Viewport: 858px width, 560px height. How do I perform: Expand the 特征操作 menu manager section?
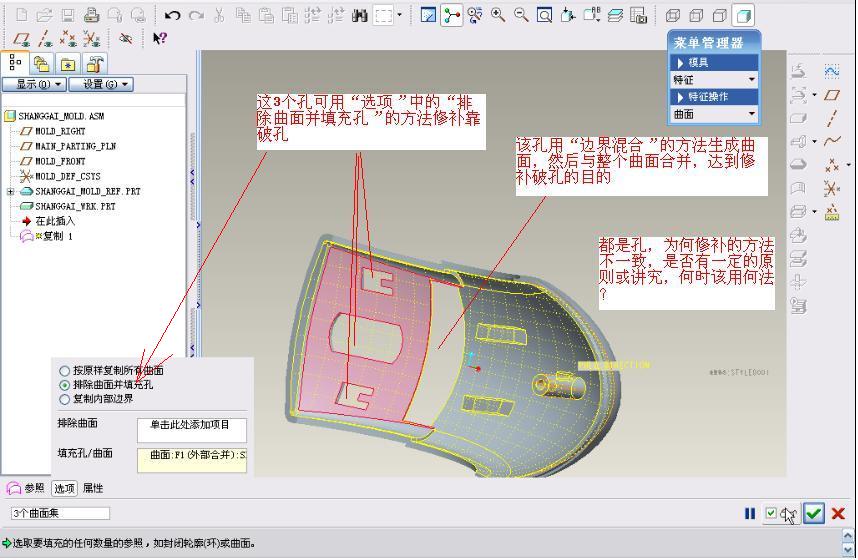pyautogui.click(x=714, y=97)
